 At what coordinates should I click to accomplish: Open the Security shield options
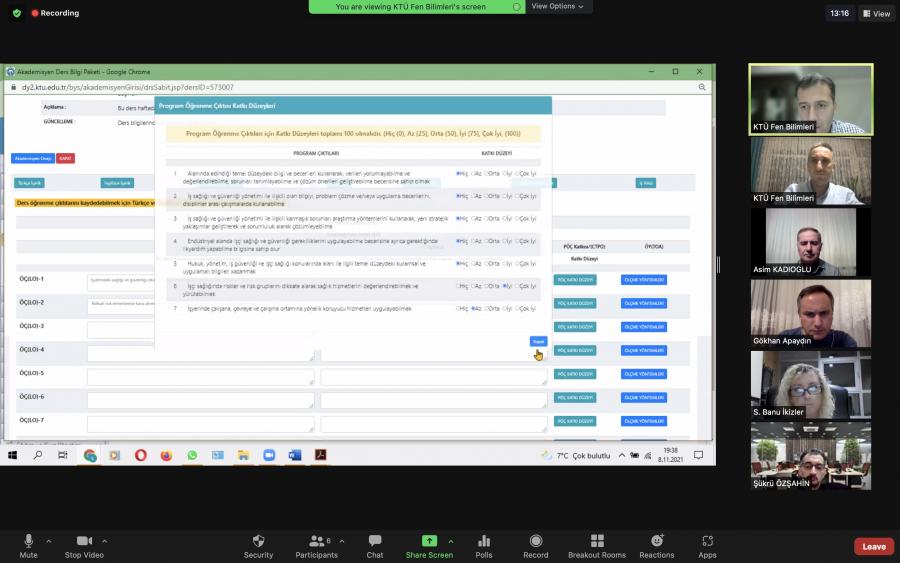pyautogui.click(x=258, y=546)
